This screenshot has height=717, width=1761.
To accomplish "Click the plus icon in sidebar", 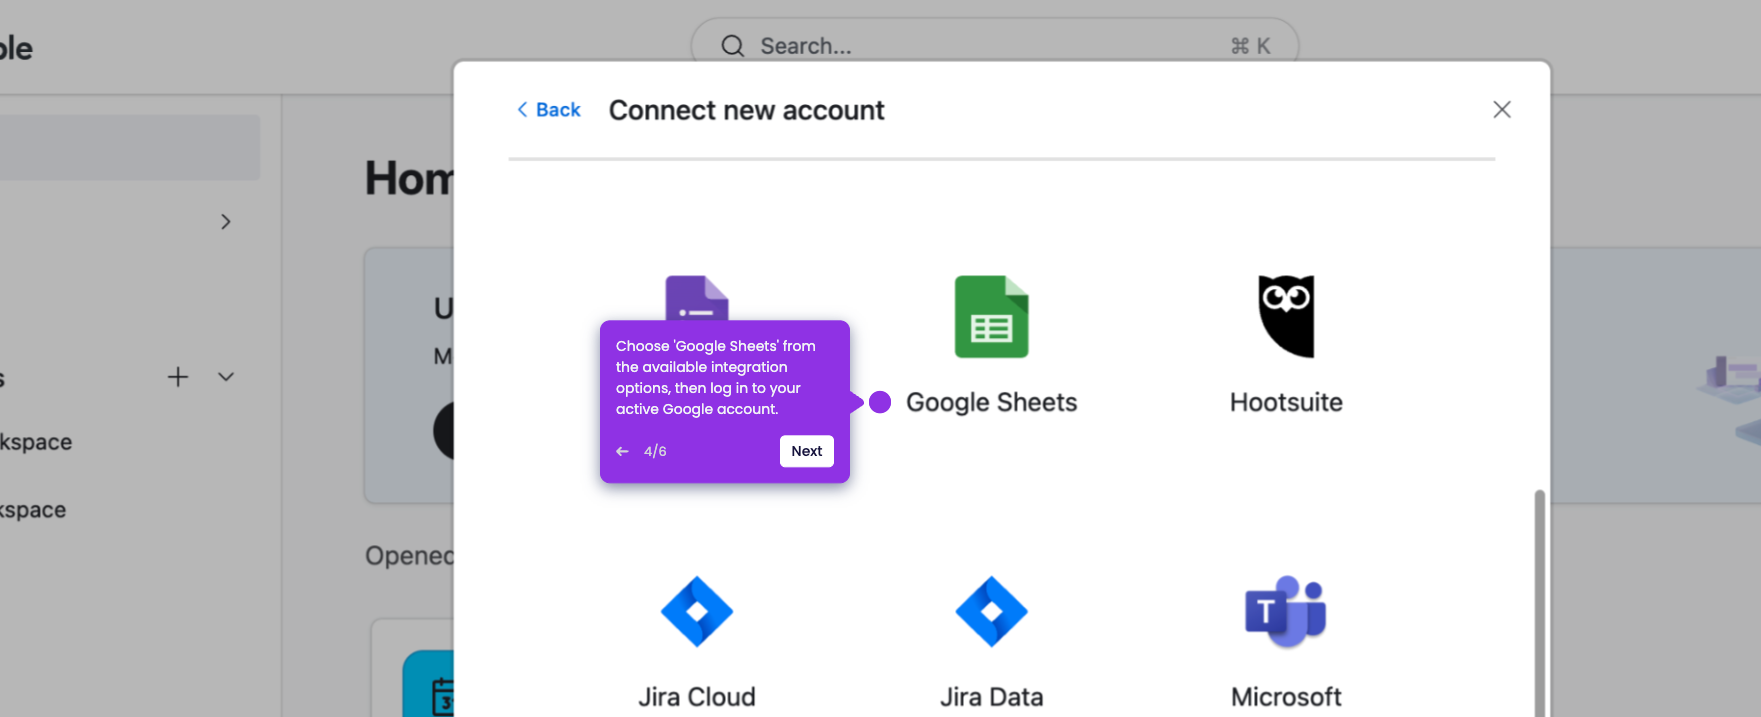I will pos(178,377).
